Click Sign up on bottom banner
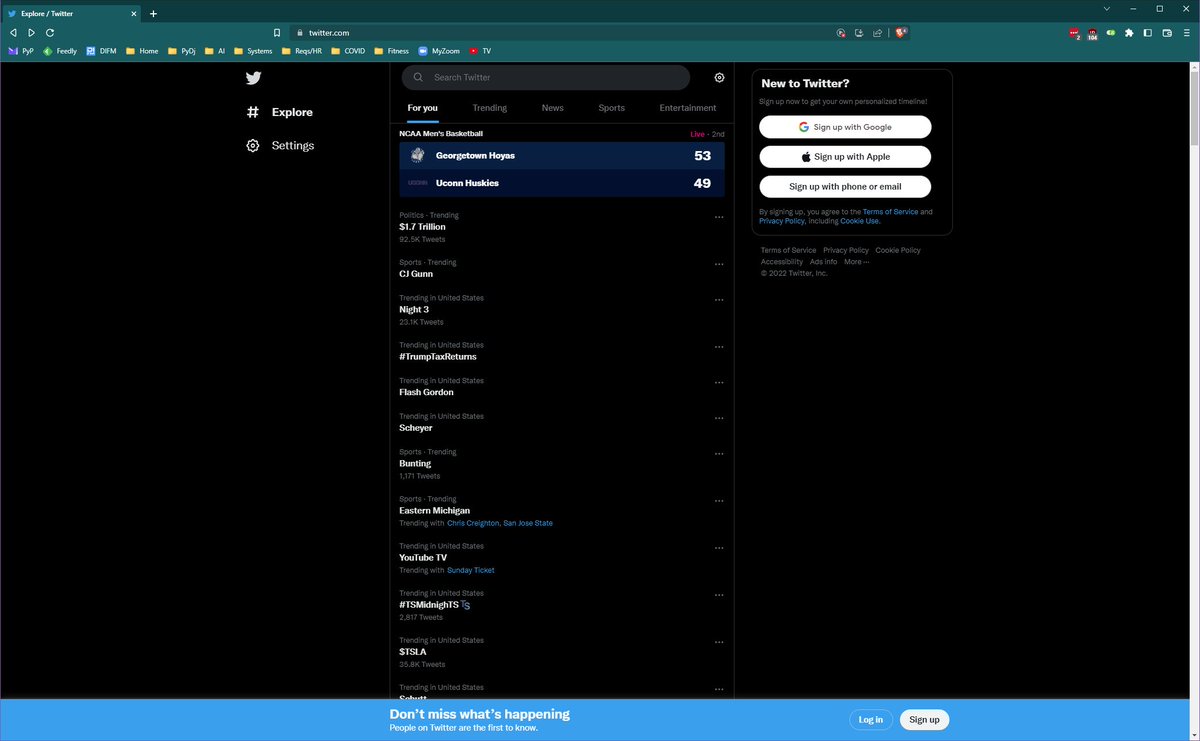1200x741 pixels. [x=924, y=720]
